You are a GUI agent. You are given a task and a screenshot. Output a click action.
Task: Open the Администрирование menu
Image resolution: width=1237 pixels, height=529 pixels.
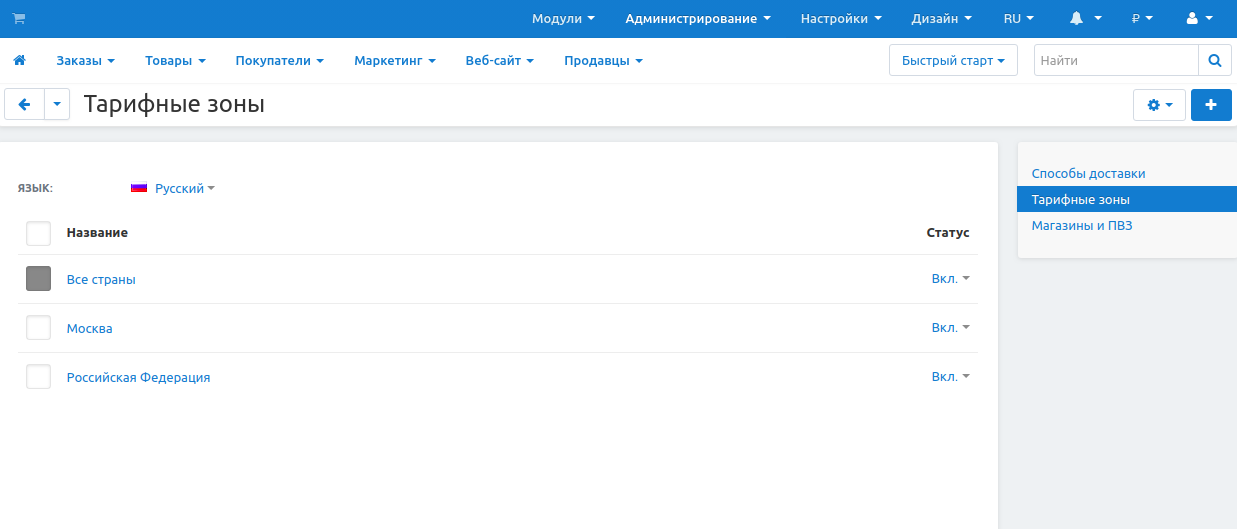pos(697,18)
